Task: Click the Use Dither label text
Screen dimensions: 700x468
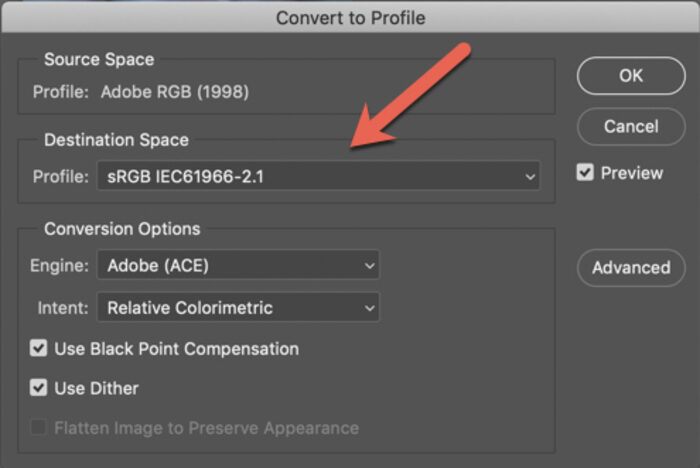Action: [96, 388]
